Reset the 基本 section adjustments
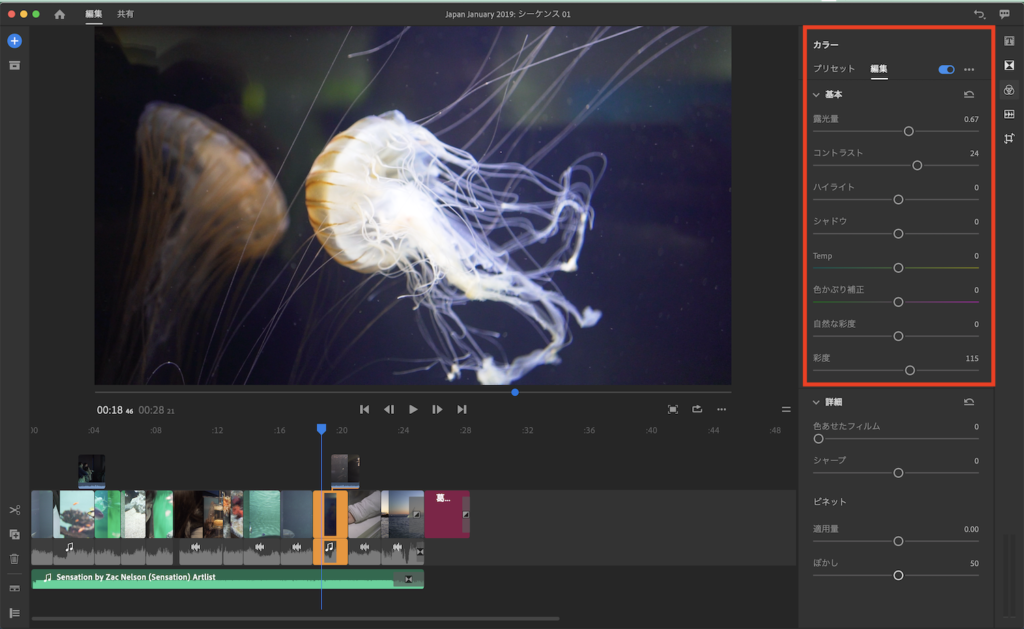This screenshot has width=1024, height=629. [x=969, y=94]
